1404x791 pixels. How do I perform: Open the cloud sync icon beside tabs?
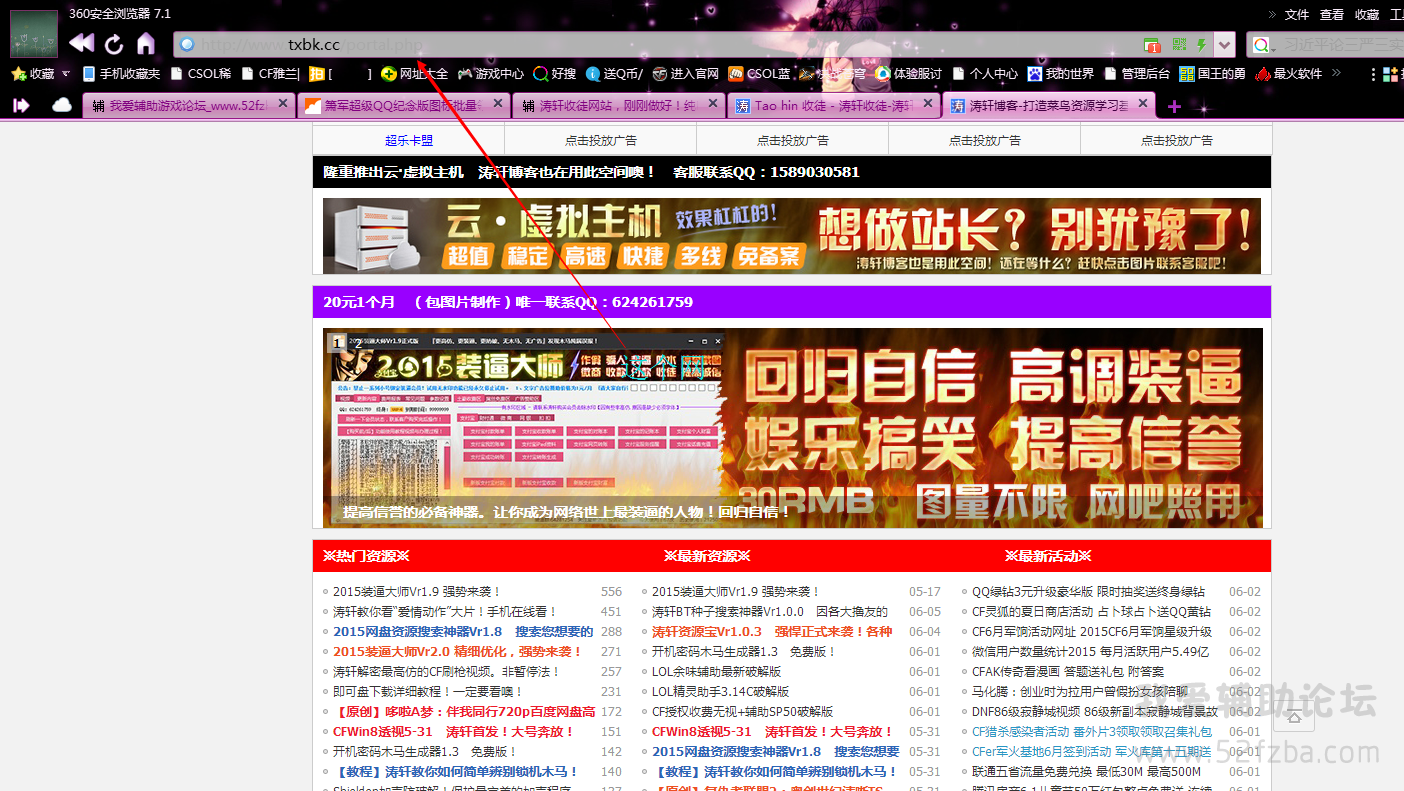62,105
